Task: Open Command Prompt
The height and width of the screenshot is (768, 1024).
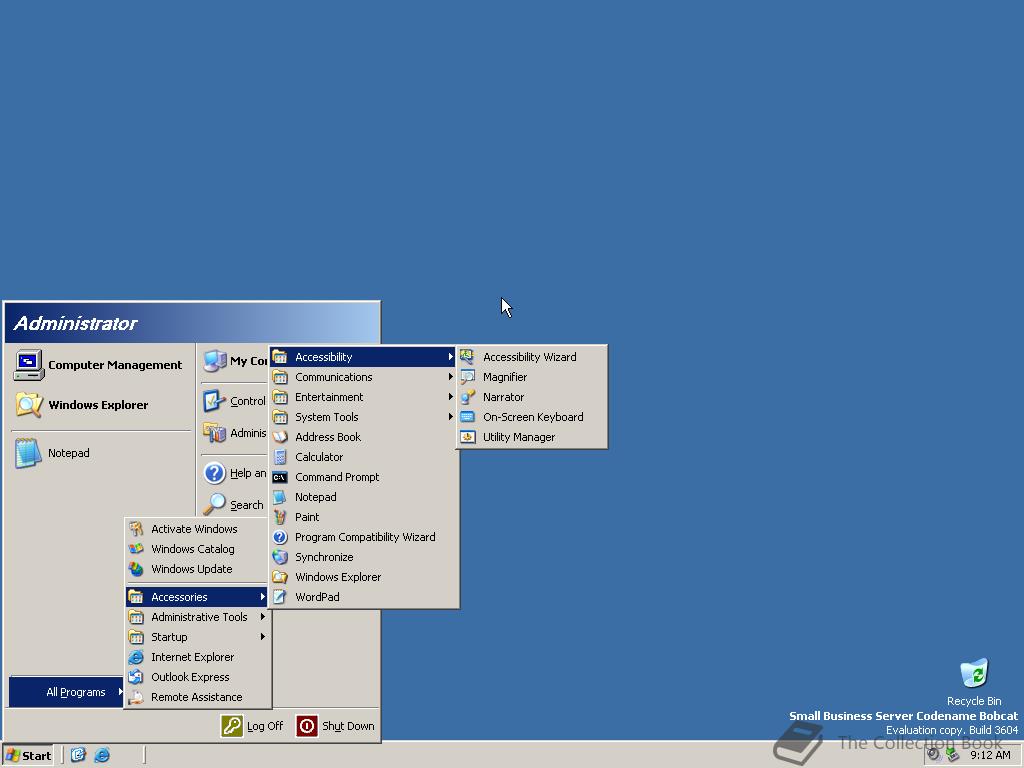Action: [x=364, y=477]
